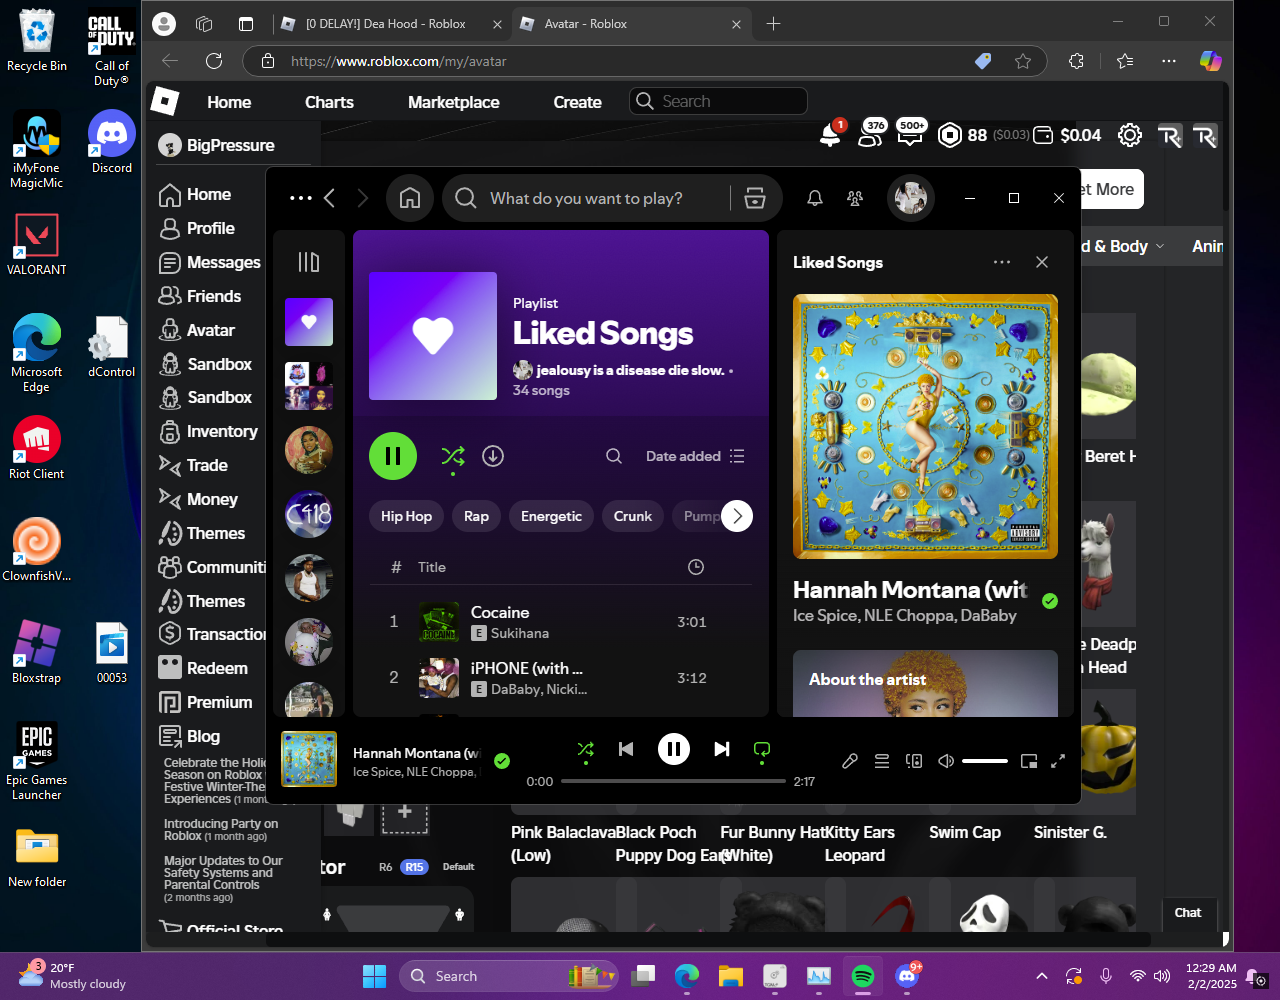Open more options in Liked Songs panel
Viewport: 1280px width, 1000px height.
(1002, 262)
